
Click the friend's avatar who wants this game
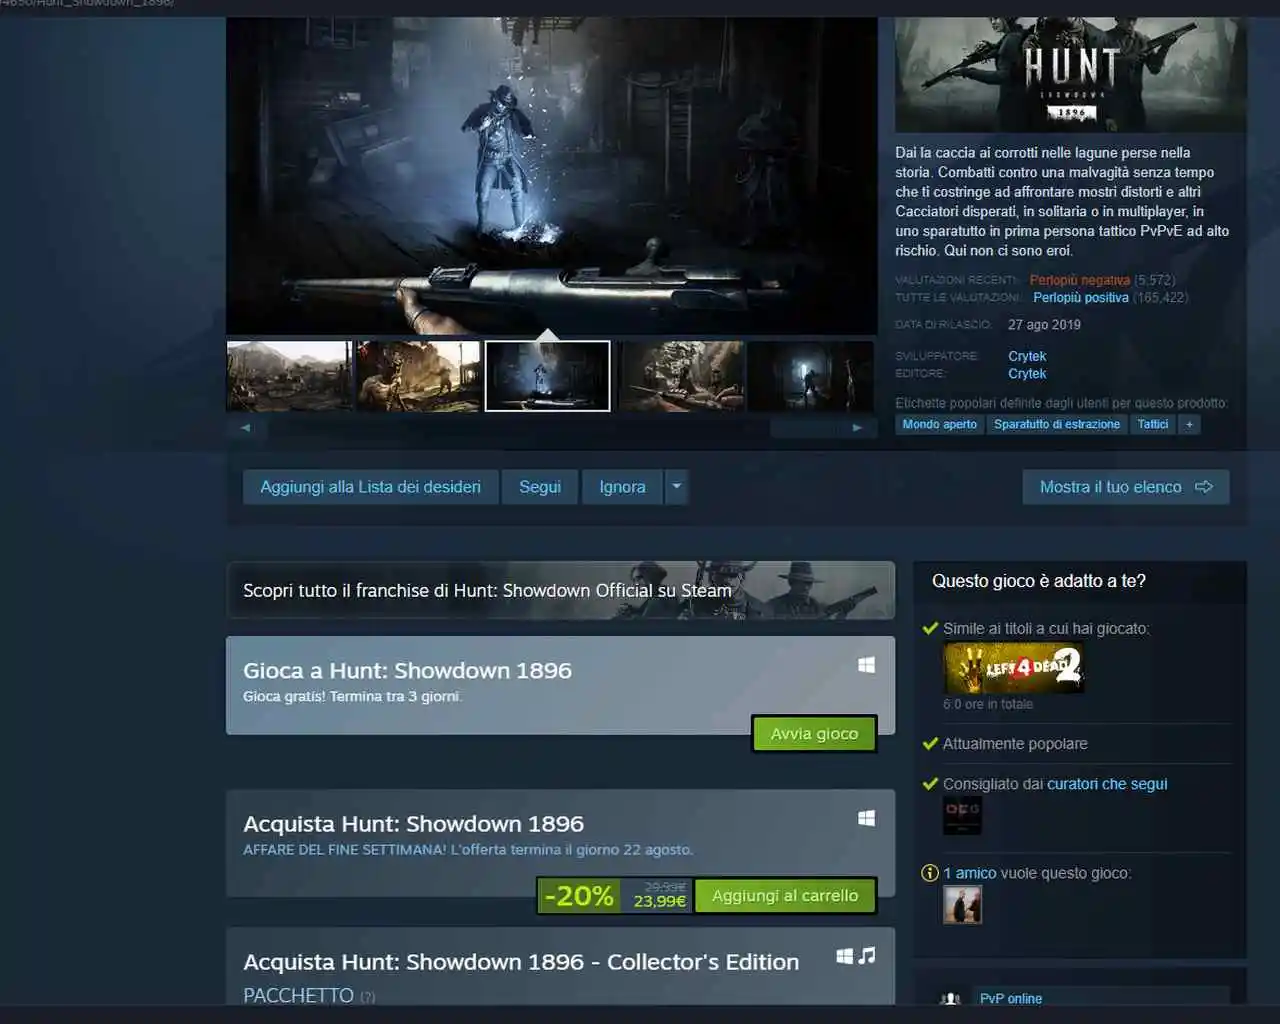[962, 905]
